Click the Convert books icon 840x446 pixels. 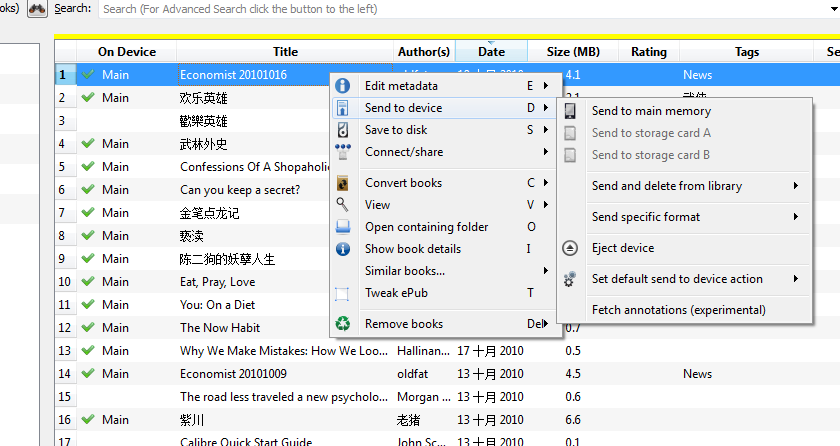click(x=342, y=183)
